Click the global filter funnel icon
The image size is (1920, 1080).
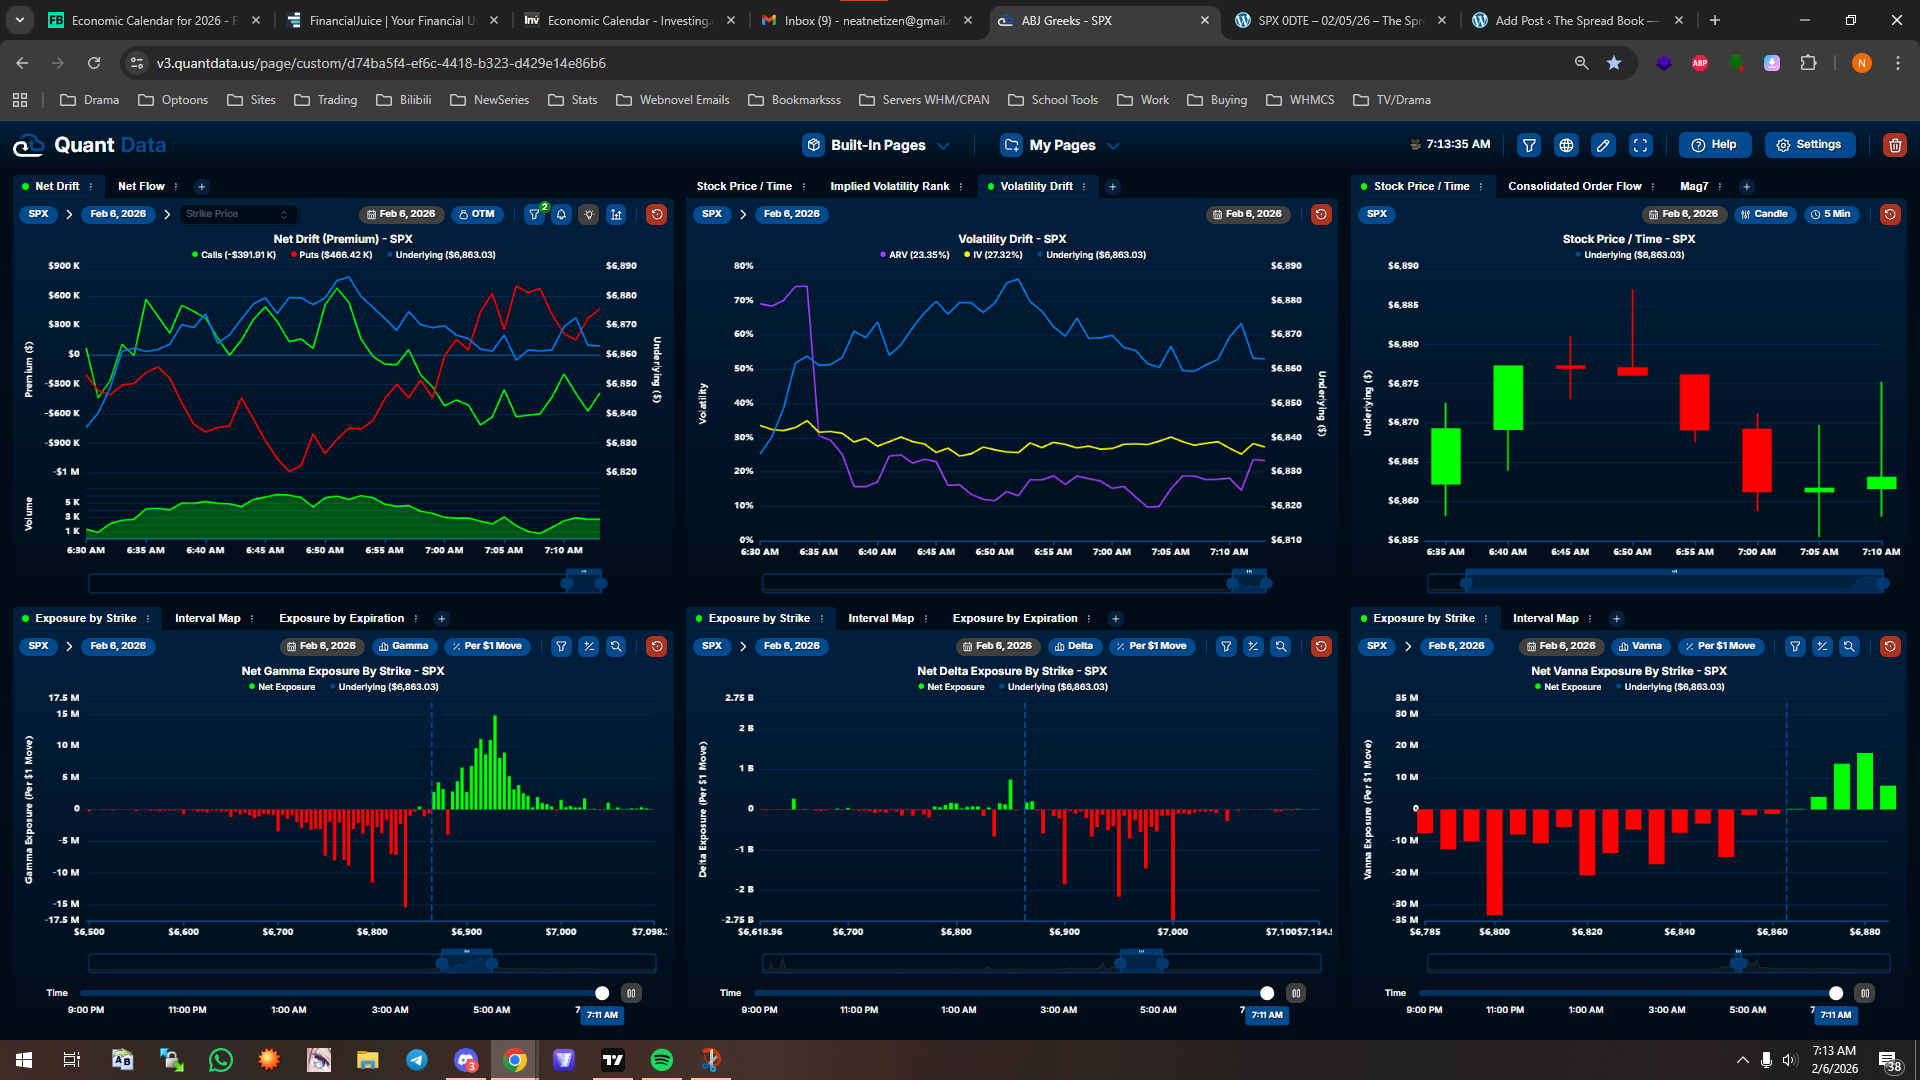[1529, 145]
